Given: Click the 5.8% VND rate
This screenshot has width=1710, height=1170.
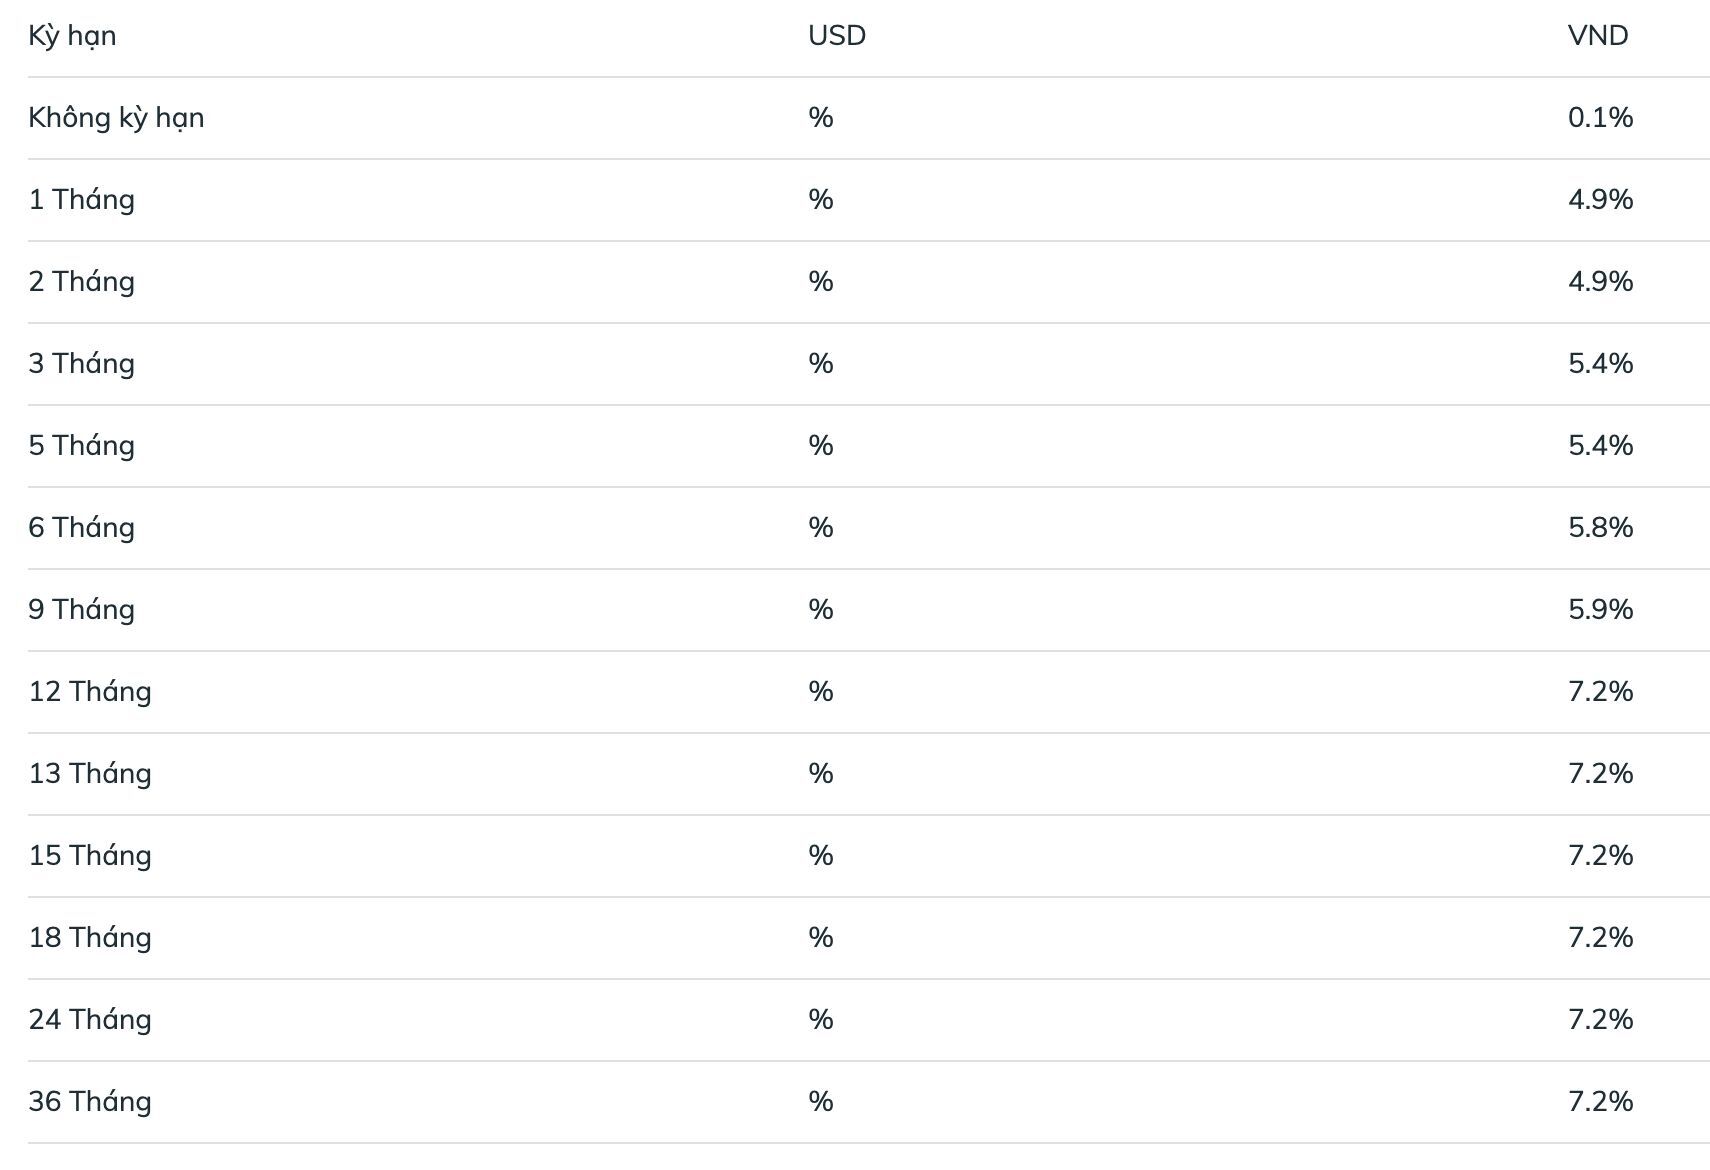Looking at the screenshot, I should click(x=1600, y=528).
